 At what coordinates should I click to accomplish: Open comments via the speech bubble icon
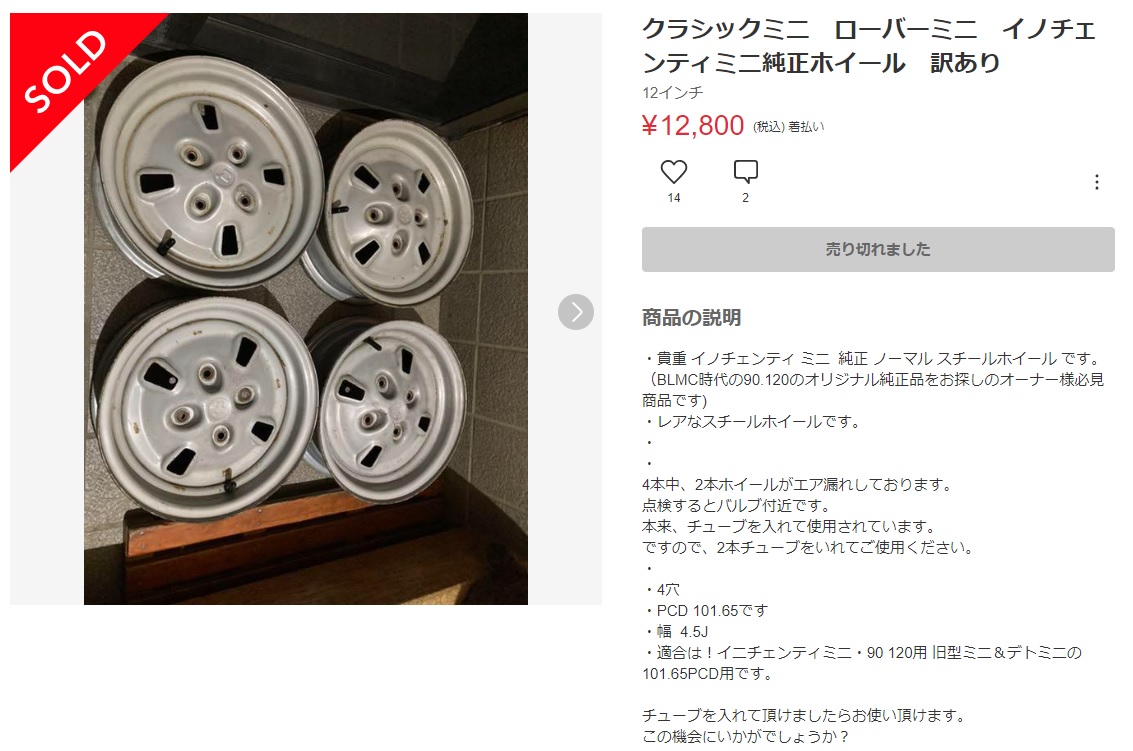[746, 171]
